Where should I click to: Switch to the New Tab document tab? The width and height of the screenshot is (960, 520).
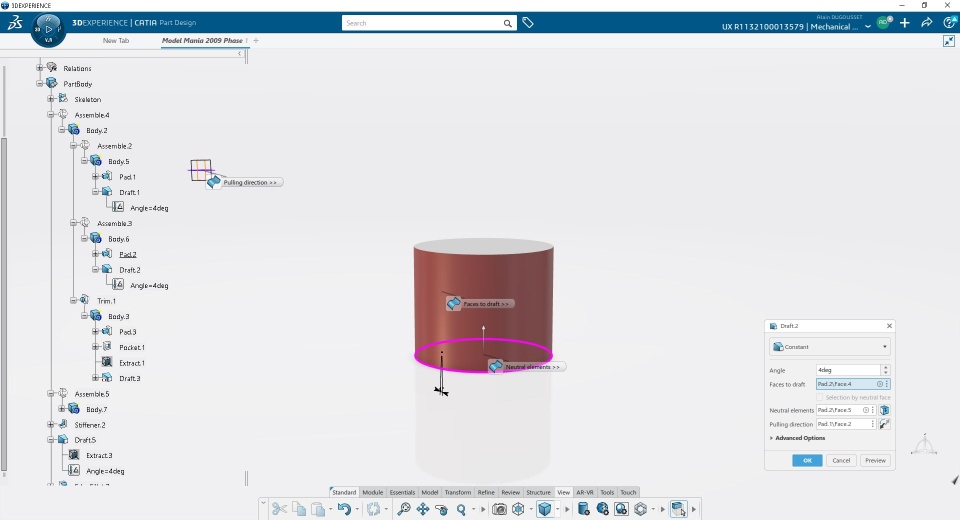pyautogui.click(x=116, y=40)
